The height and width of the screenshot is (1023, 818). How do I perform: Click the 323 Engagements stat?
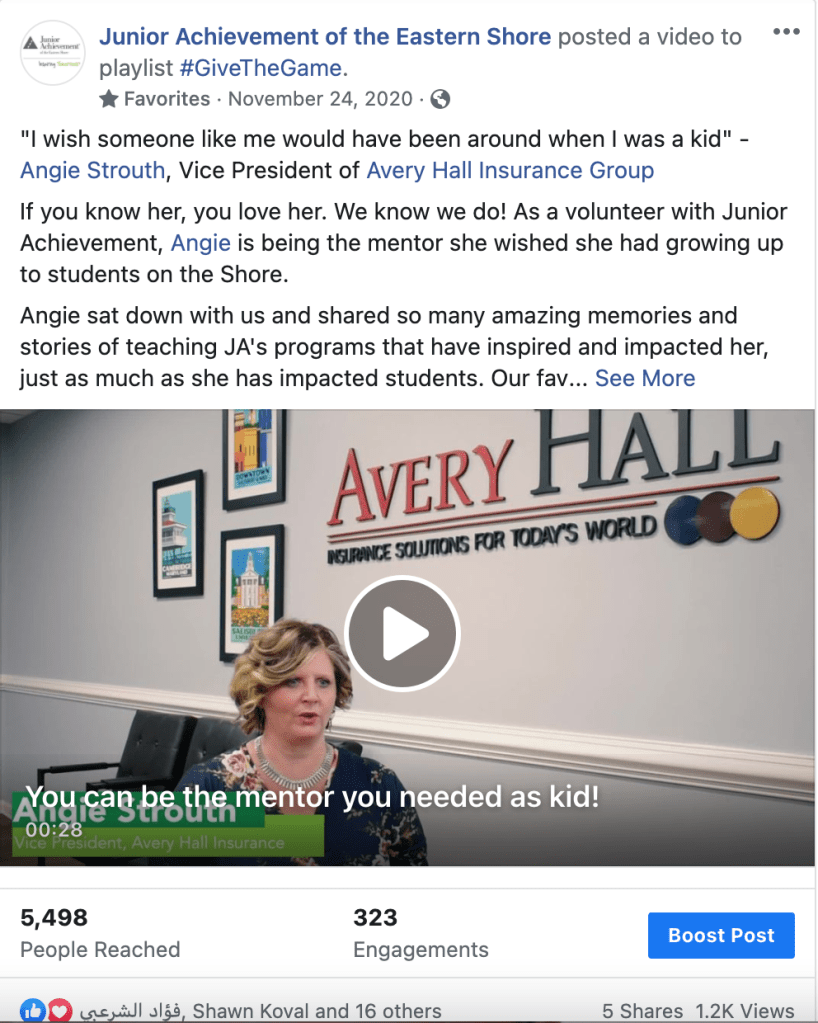[x=421, y=933]
